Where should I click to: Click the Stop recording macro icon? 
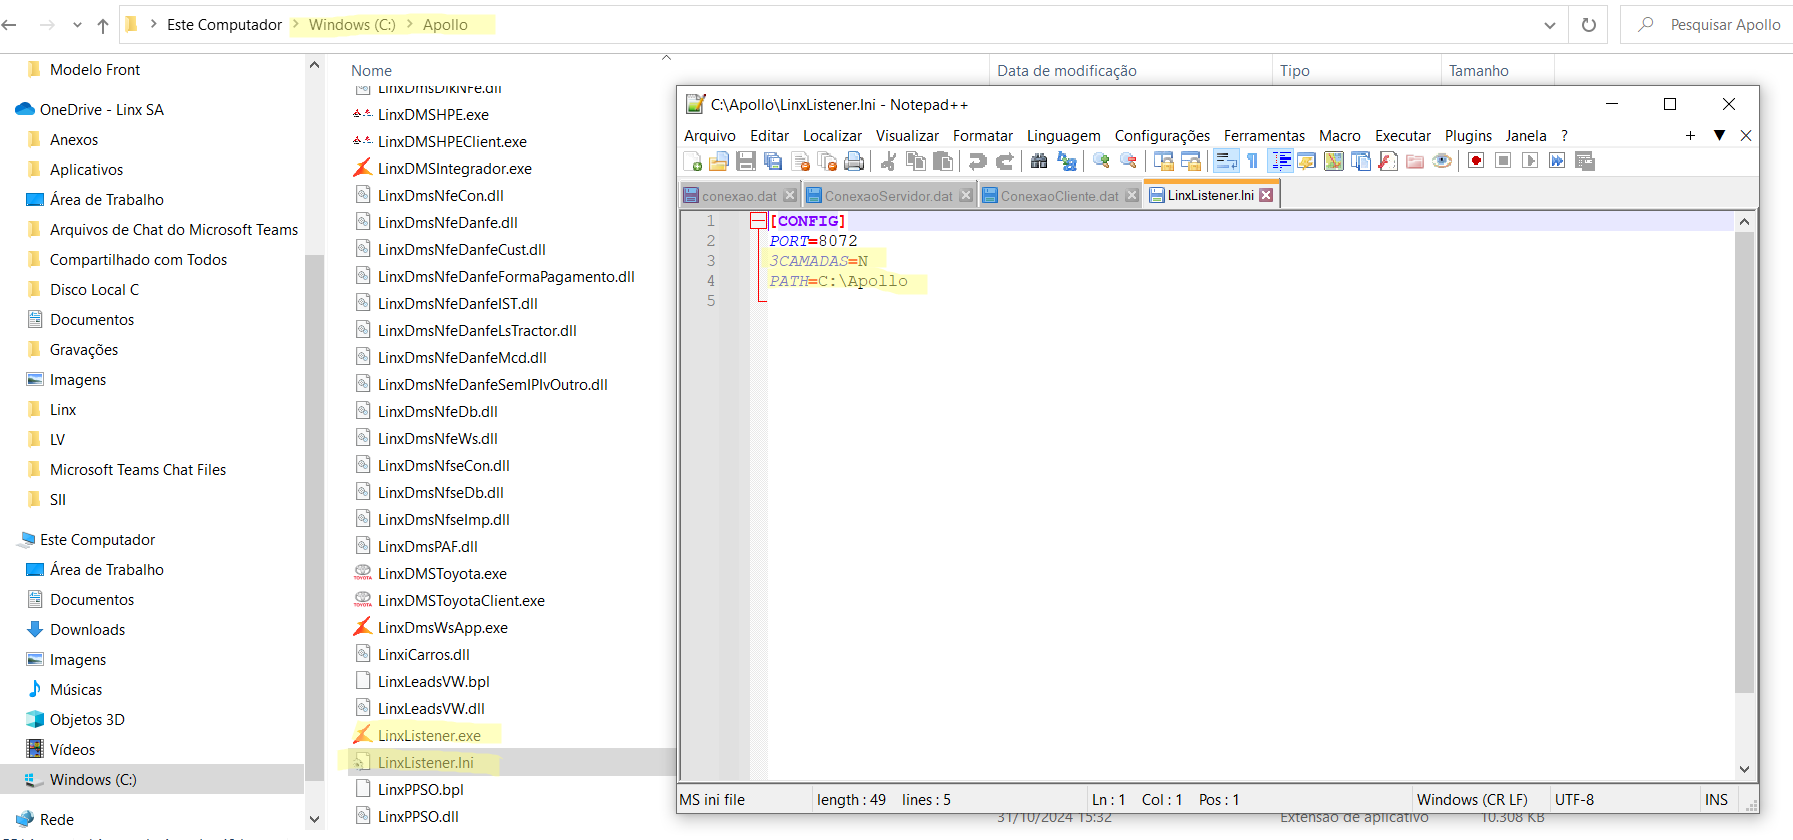[1503, 161]
